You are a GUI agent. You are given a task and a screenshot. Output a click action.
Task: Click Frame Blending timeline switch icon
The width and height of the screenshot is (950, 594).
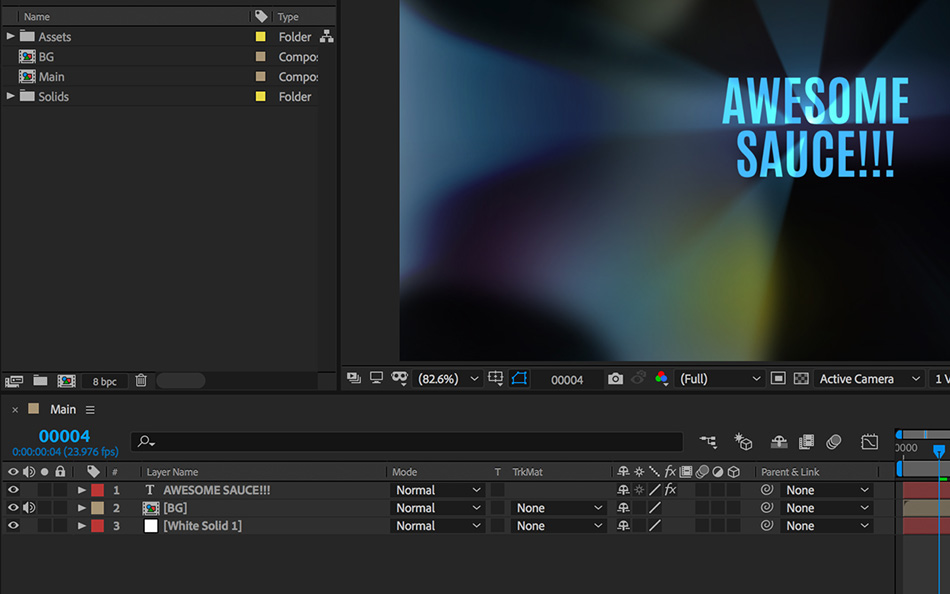coord(806,442)
